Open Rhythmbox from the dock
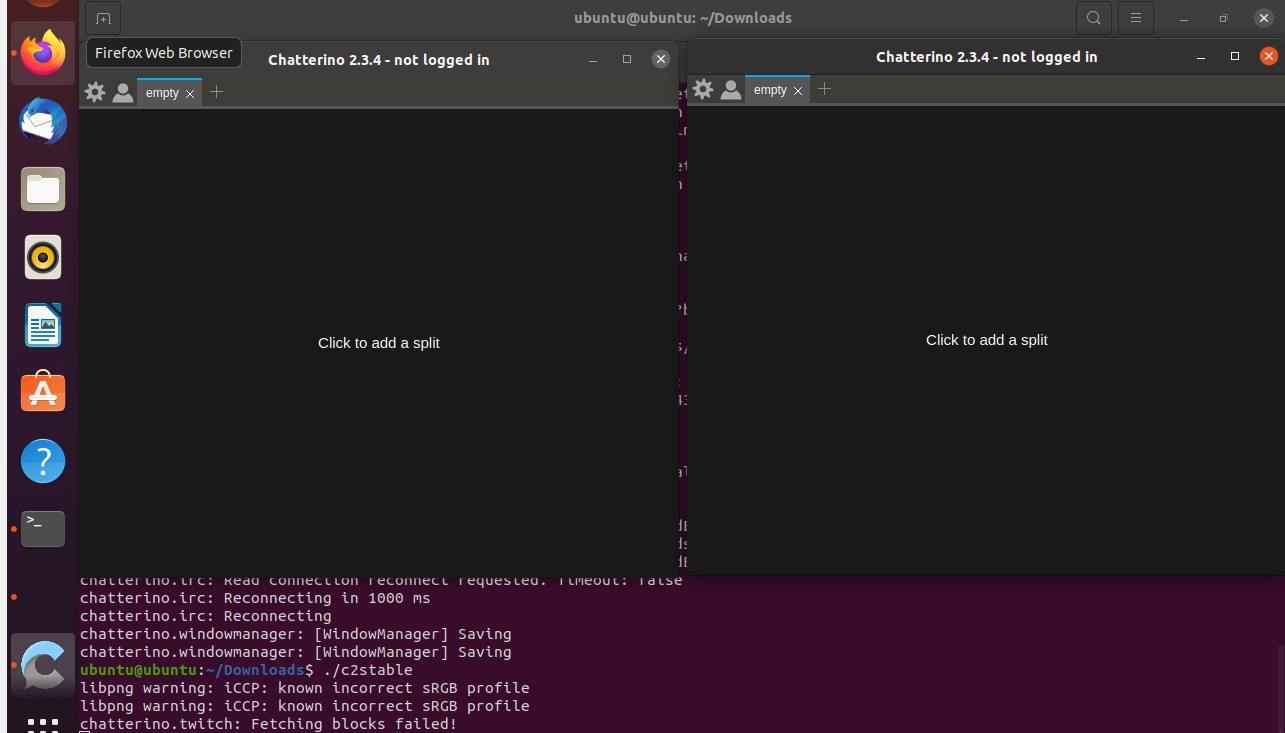This screenshot has height=733, width=1285. (43, 257)
